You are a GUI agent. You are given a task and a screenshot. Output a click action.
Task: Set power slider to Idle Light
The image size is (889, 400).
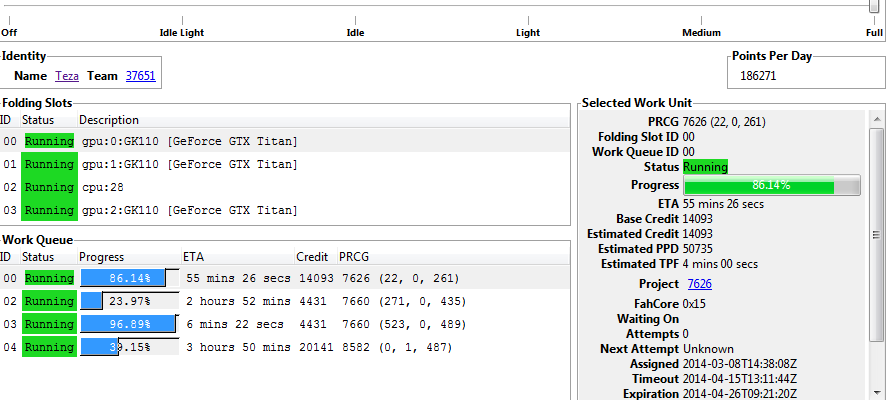(x=182, y=33)
